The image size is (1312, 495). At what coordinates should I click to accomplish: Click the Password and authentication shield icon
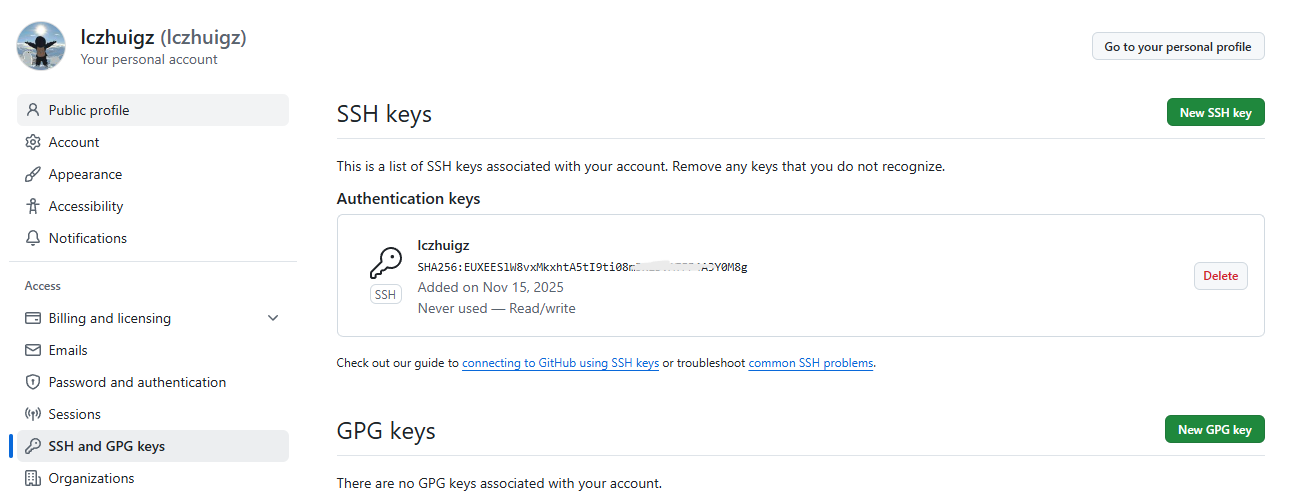click(33, 382)
